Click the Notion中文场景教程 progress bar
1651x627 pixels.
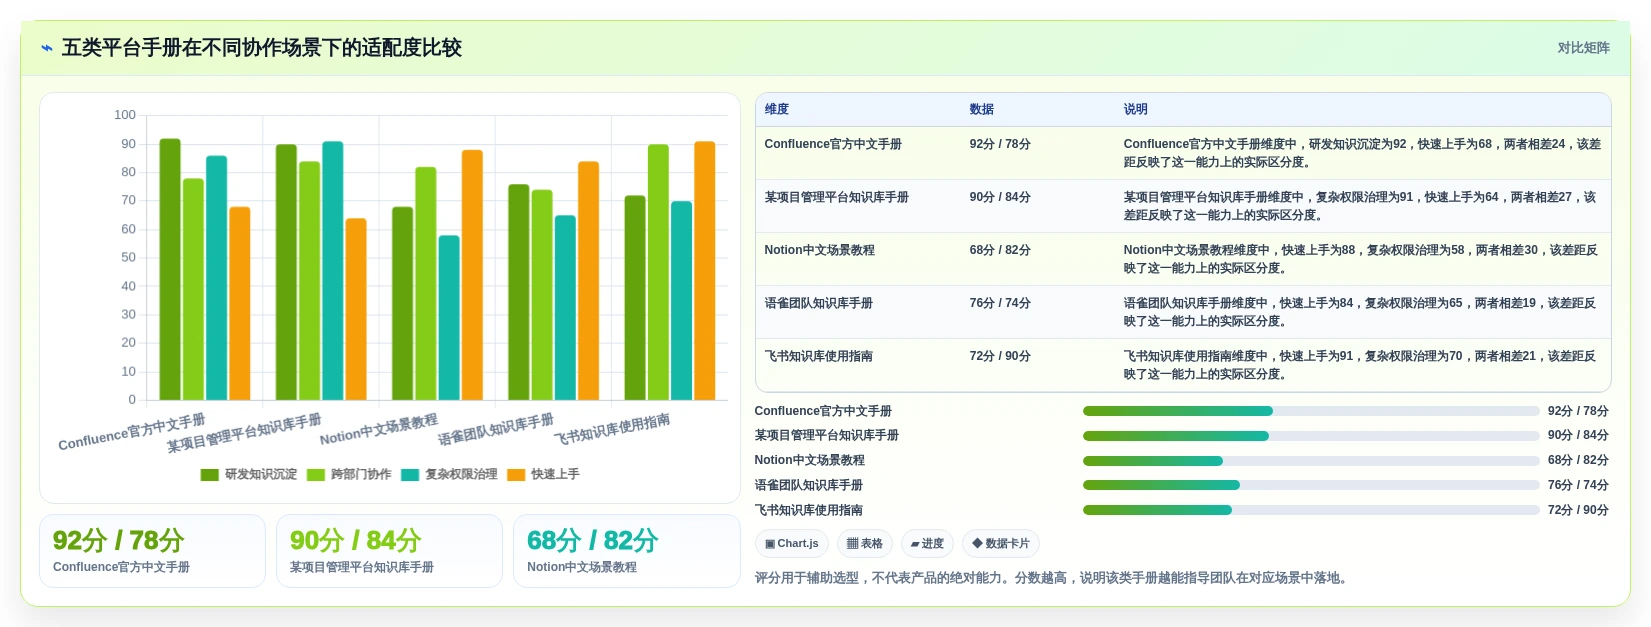click(1311, 461)
